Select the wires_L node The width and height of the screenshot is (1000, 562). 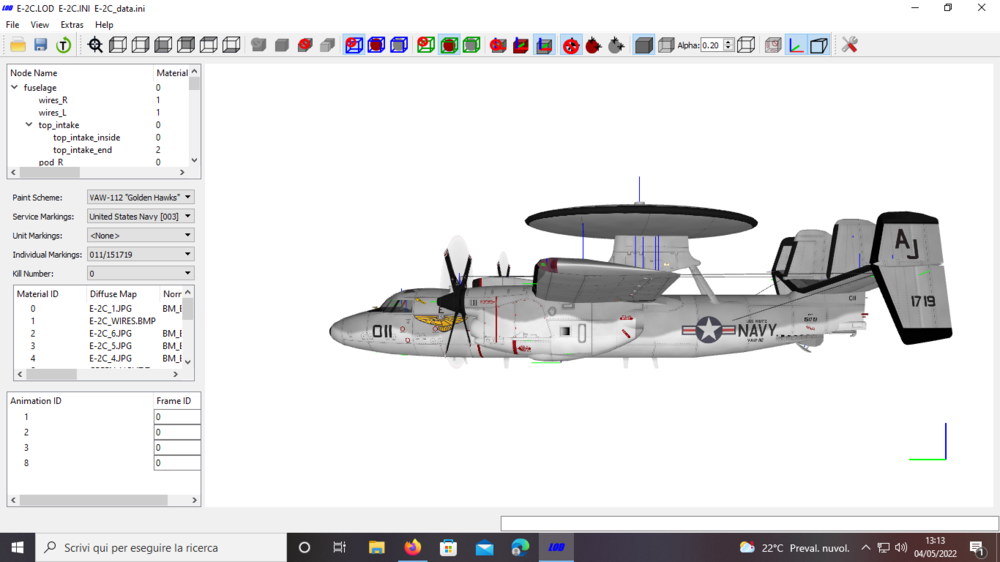[52, 112]
